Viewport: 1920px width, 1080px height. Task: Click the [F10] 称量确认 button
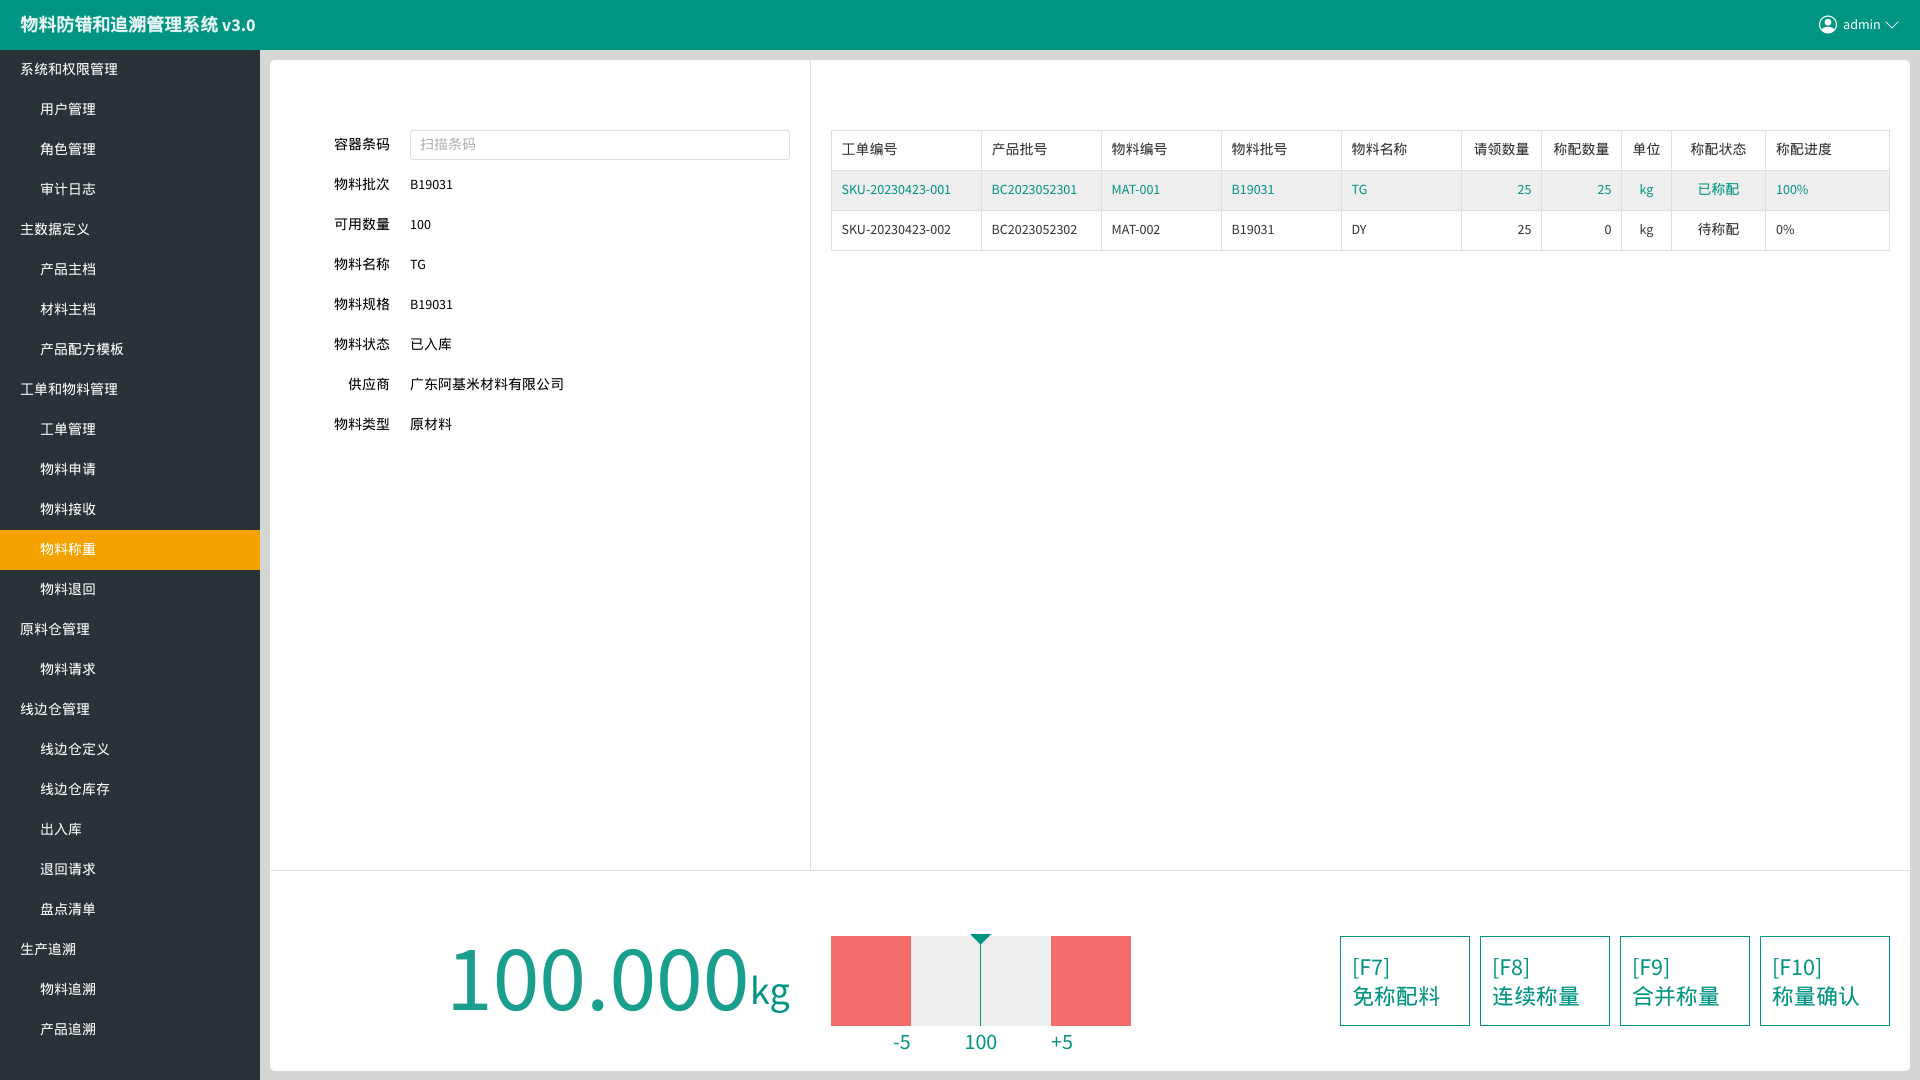(1825, 981)
